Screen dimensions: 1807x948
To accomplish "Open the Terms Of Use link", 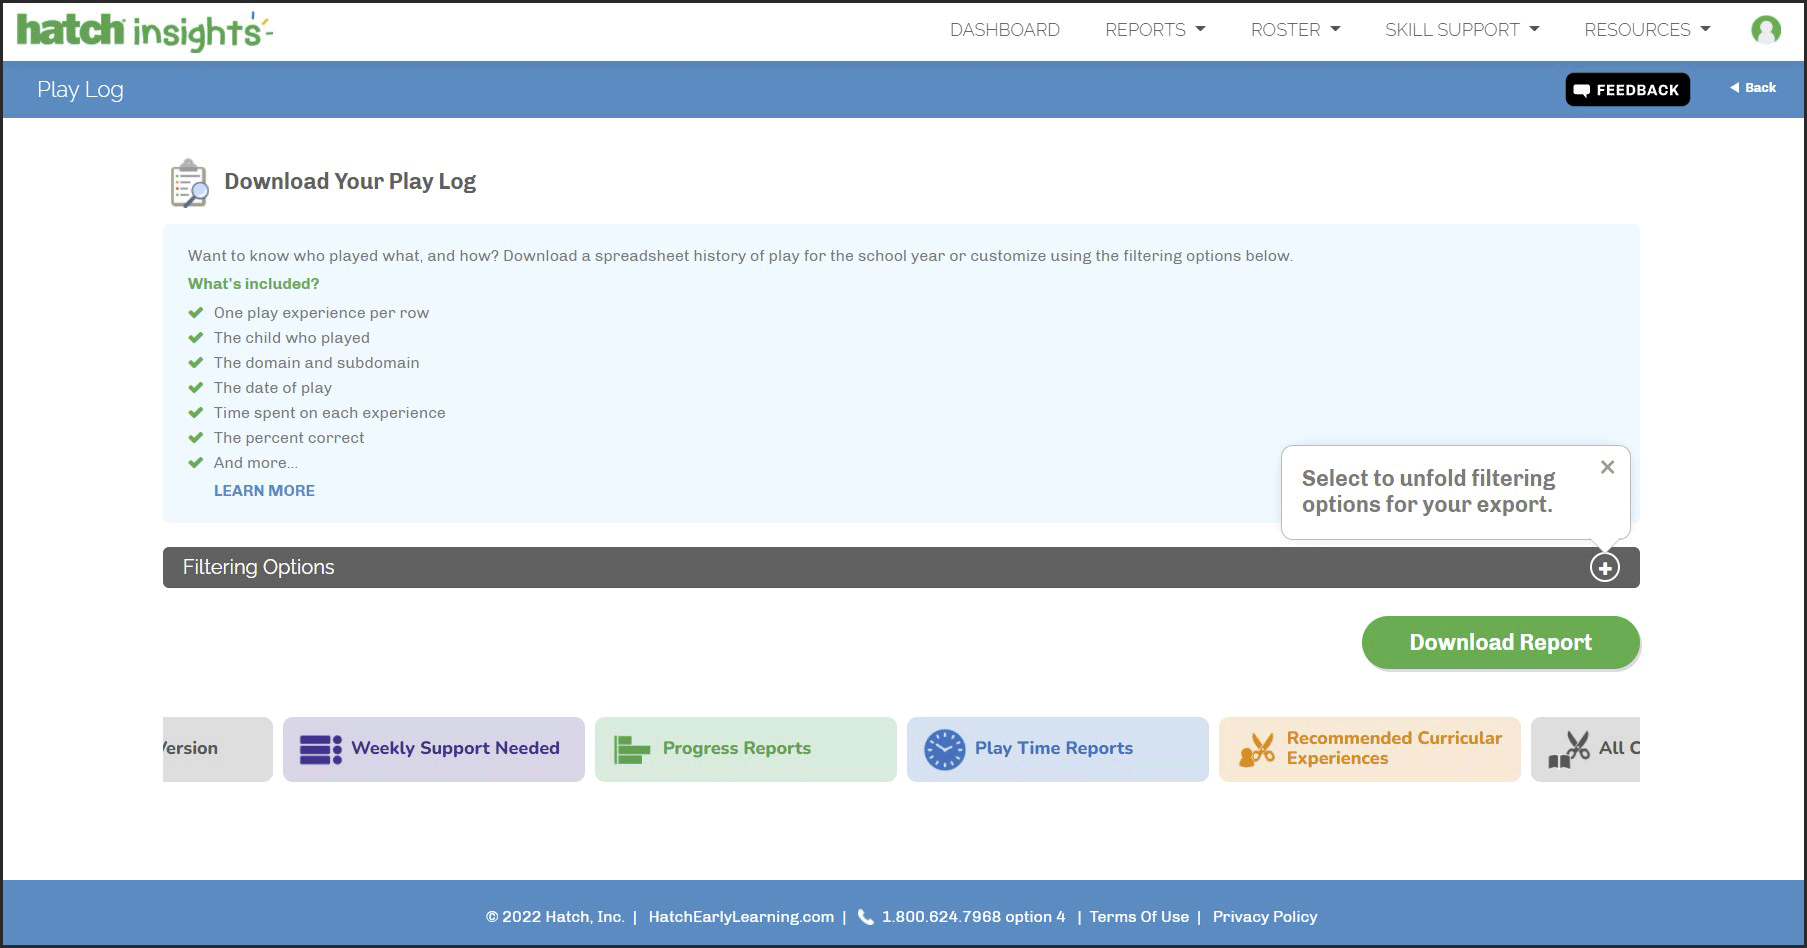I will [x=1139, y=917].
